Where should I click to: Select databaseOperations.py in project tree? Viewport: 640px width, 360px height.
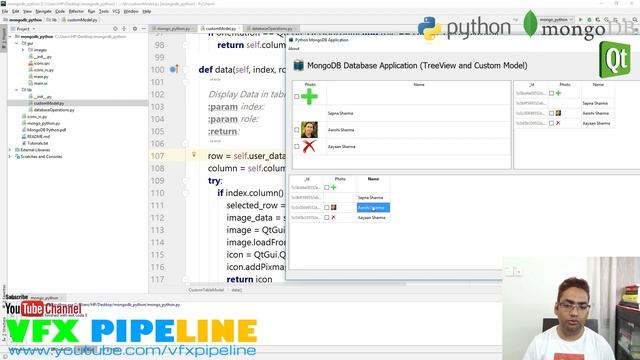(51, 110)
